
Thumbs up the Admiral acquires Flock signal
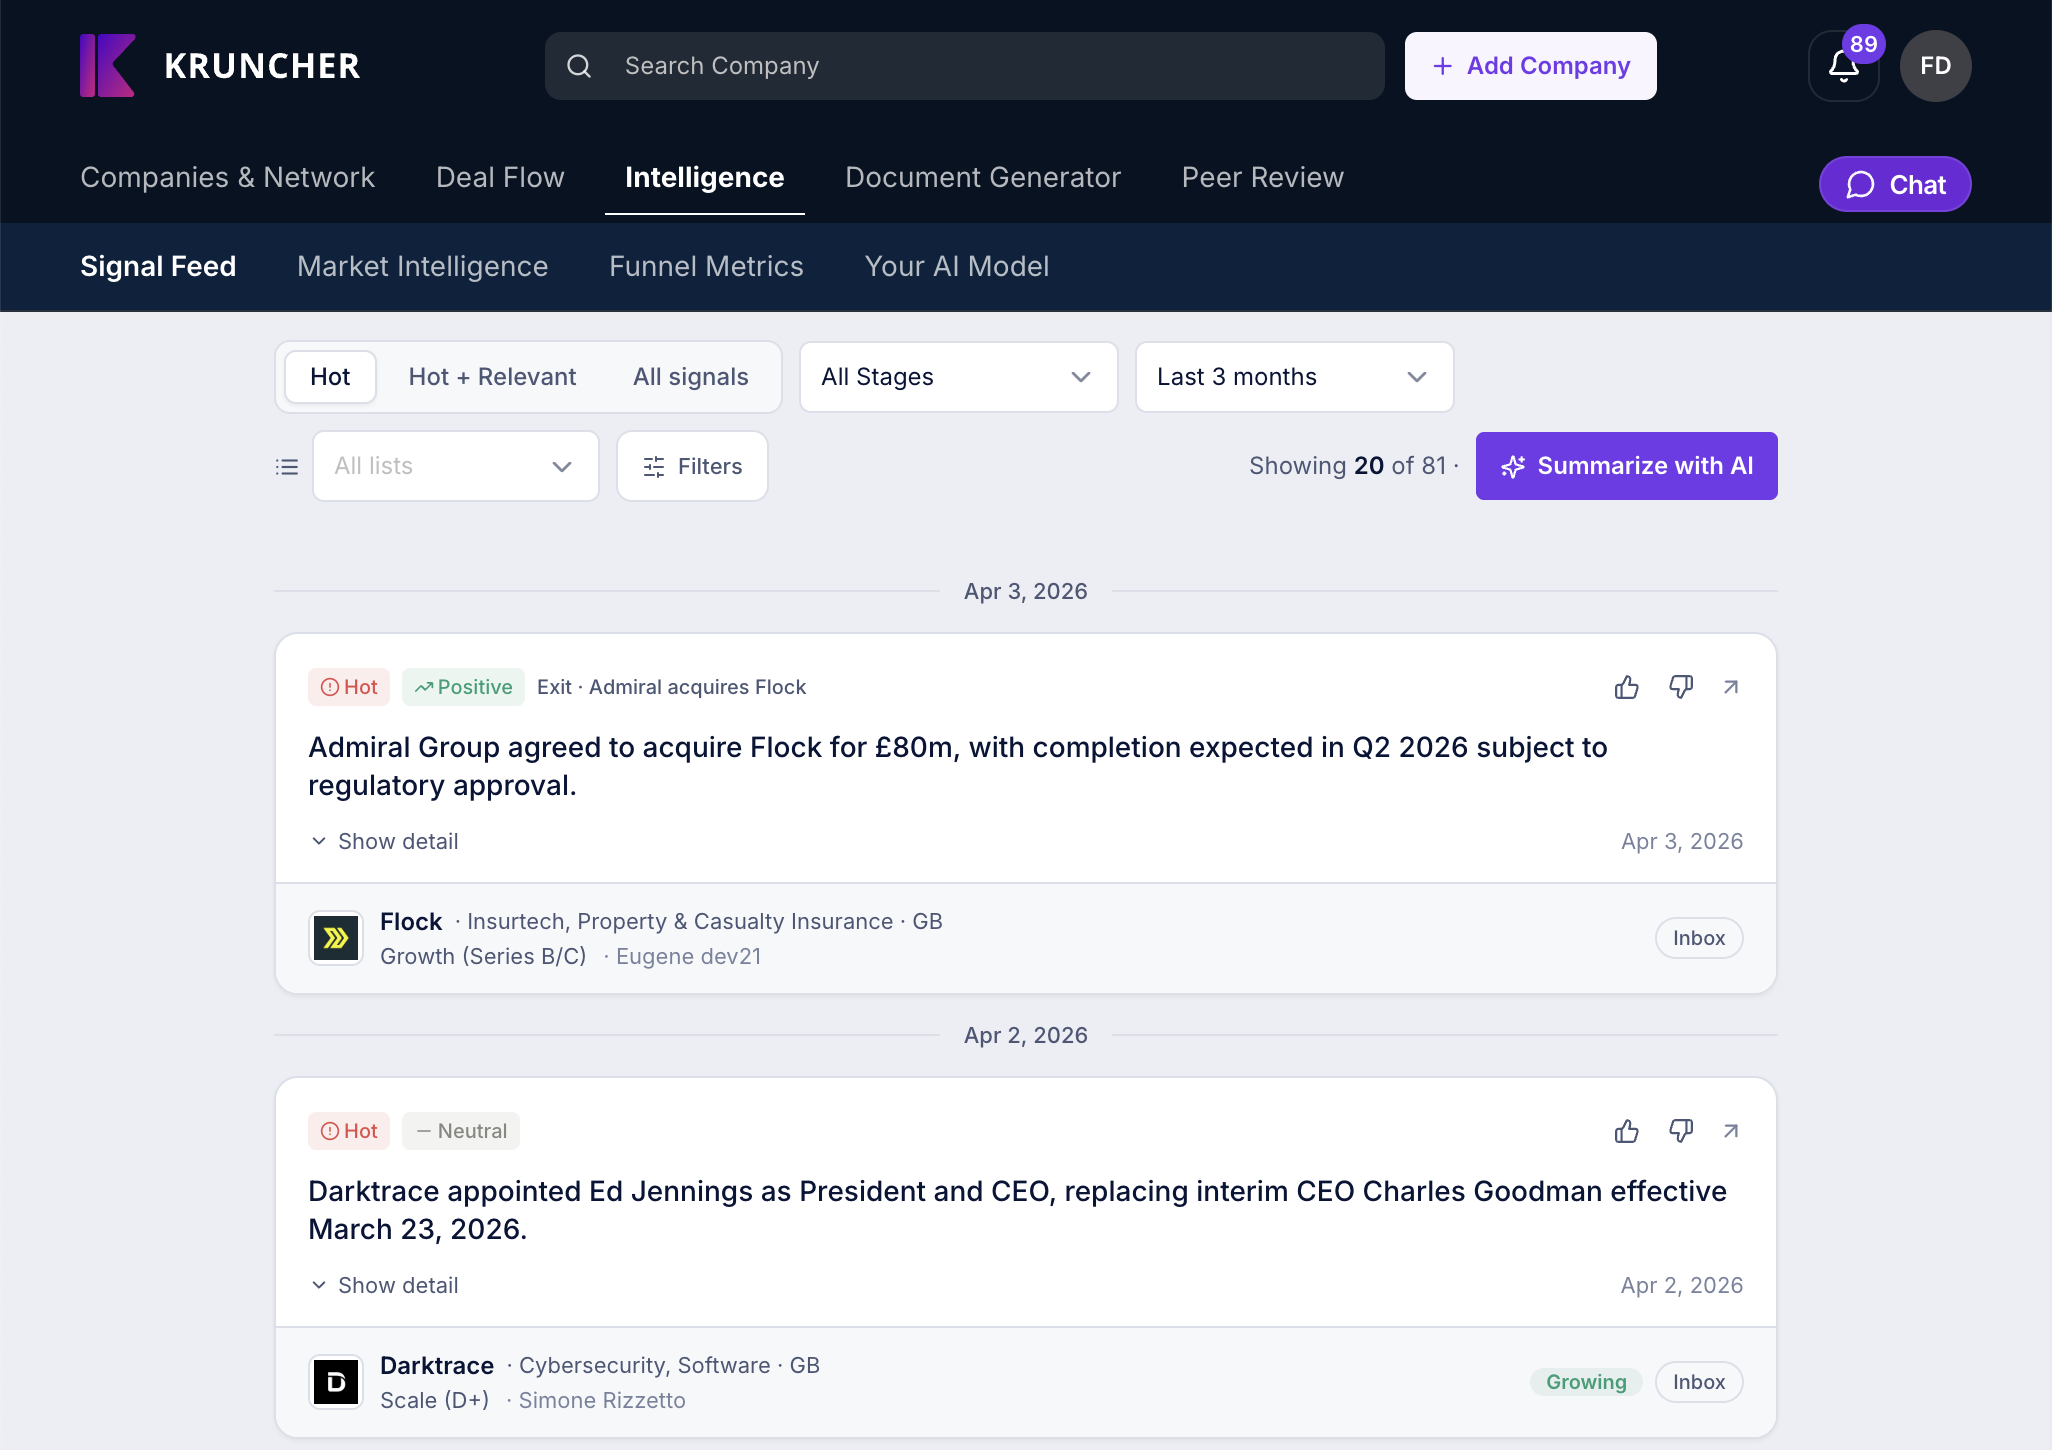click(x=1626, y=687)
